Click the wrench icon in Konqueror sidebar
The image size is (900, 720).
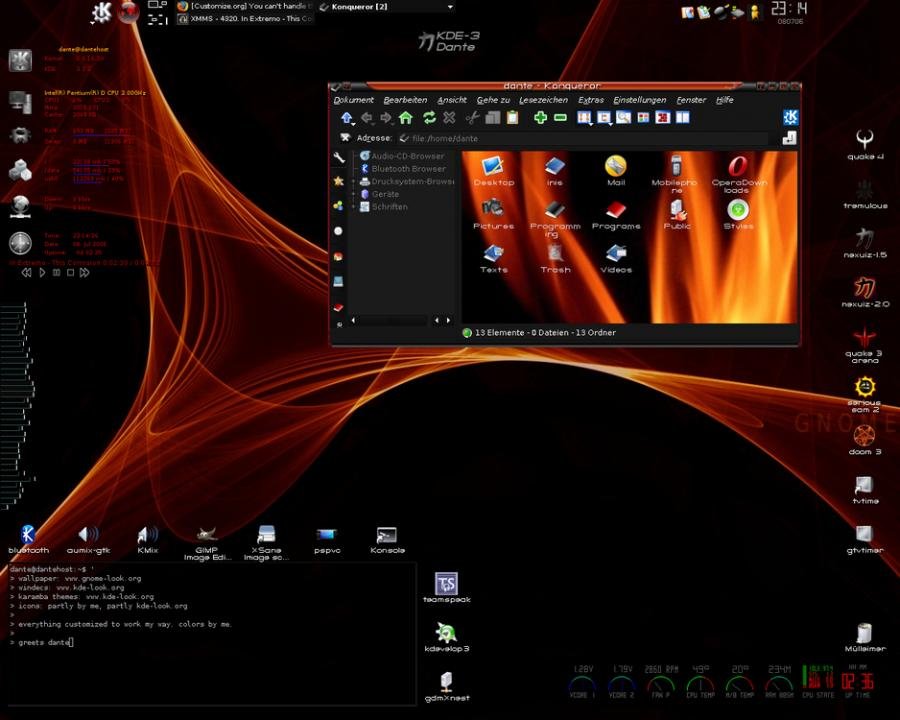[339, 157]
